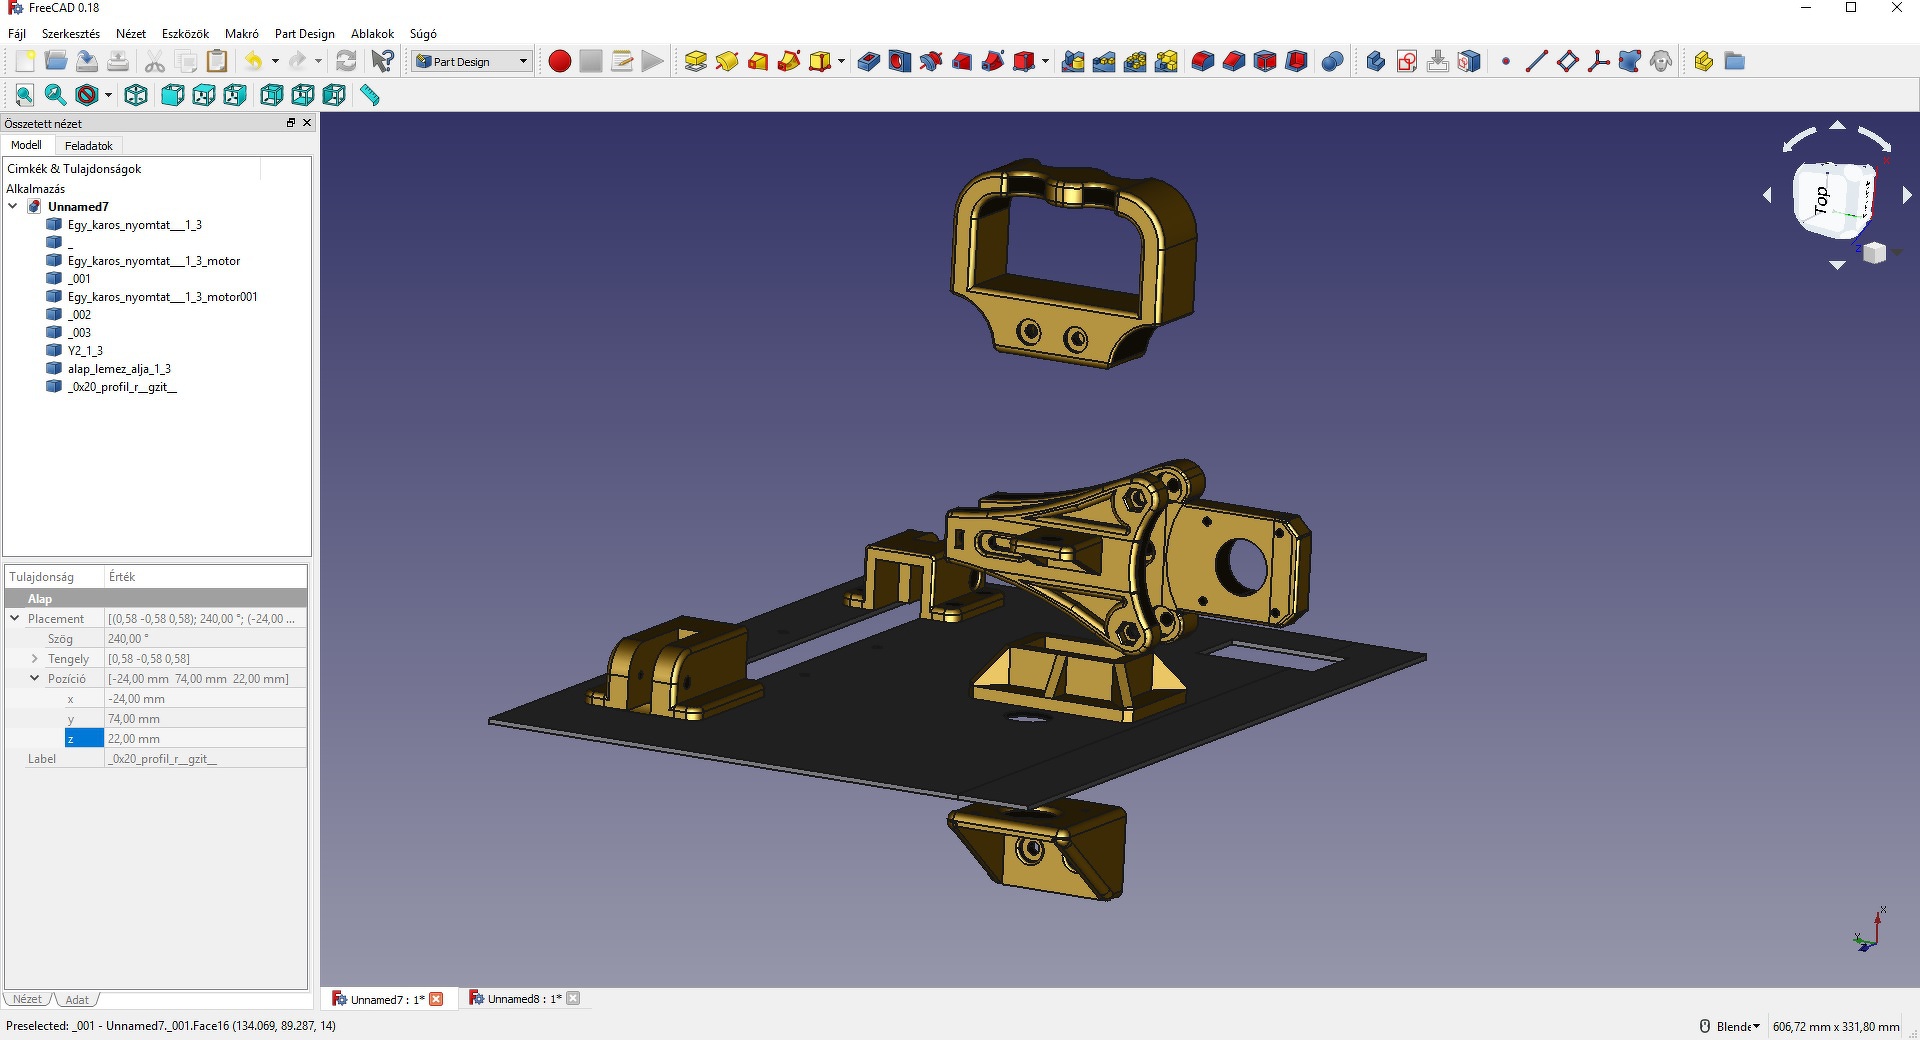Open the Eszközök menu
1920x1040 pixels.
click(x=185, y=34)
